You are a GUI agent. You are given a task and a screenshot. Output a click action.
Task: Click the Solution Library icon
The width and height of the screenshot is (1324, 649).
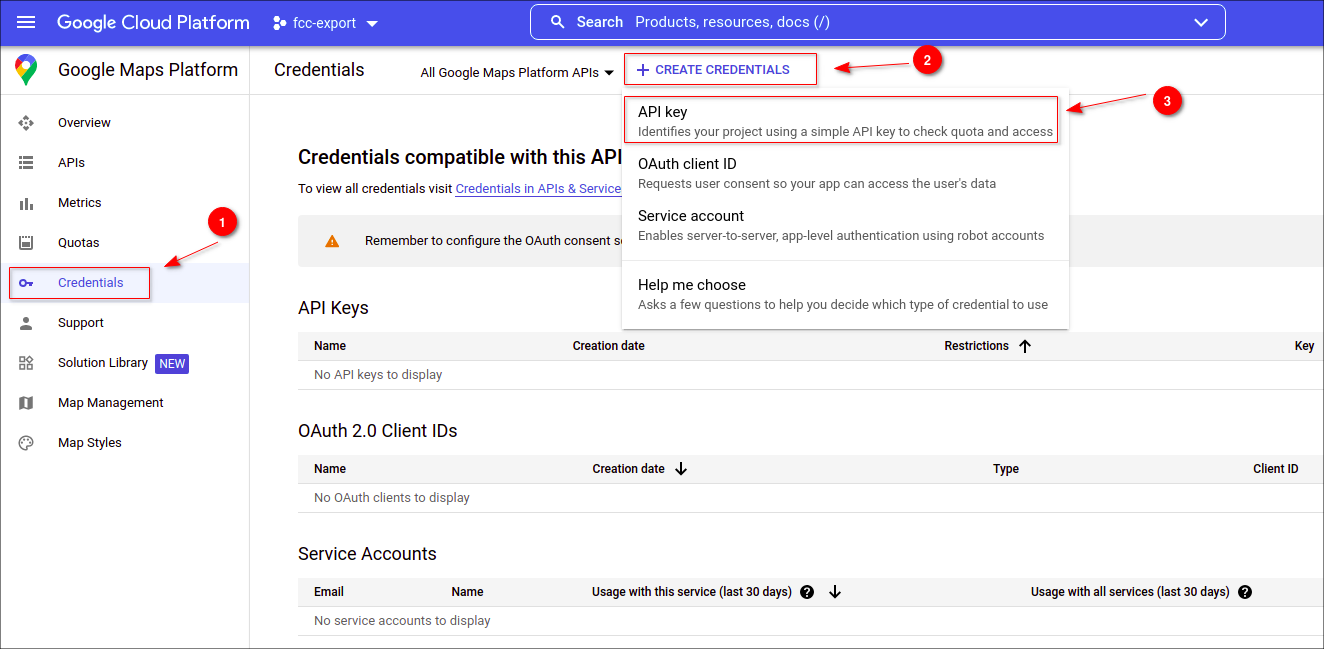(x=26, y=363)
